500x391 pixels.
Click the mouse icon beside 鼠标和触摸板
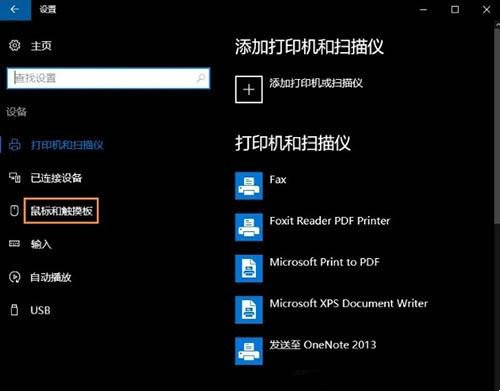(x=14, y=211)
